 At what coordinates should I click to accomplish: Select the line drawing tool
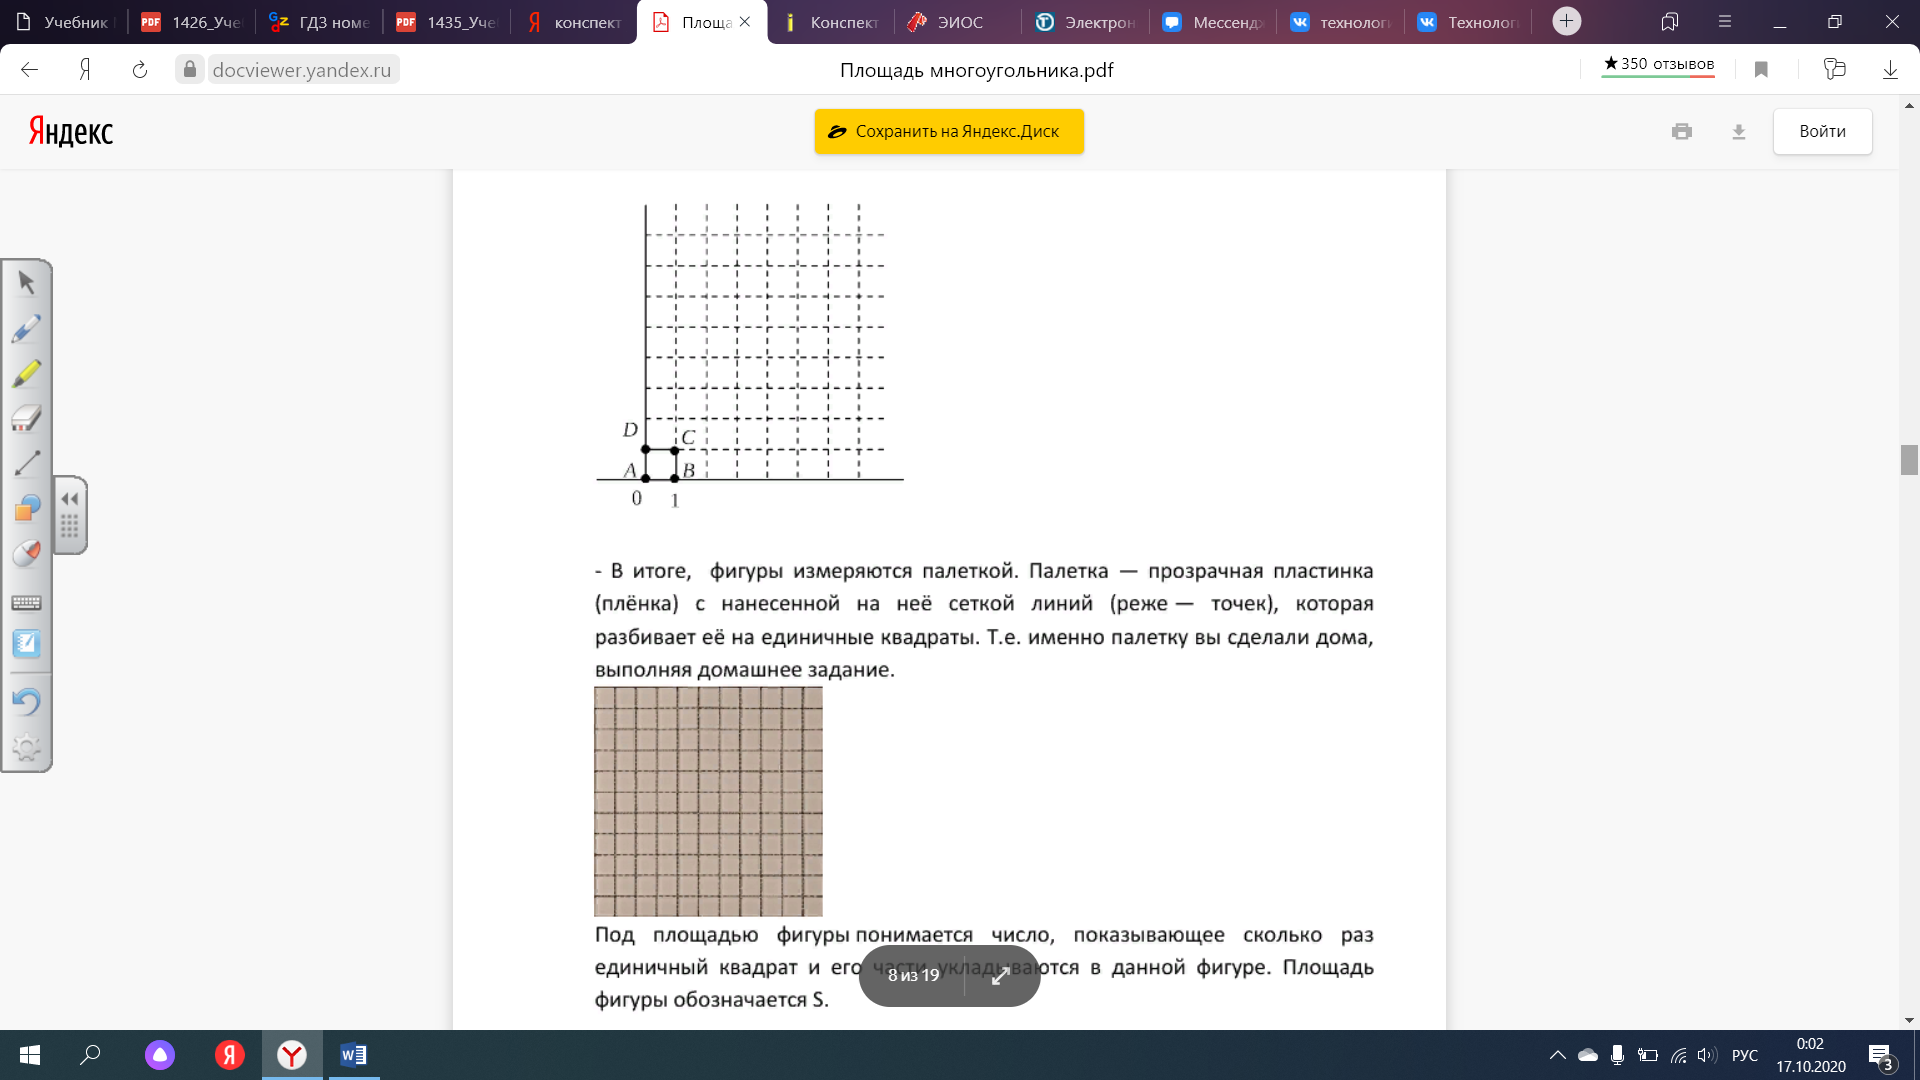click(27, 463)
